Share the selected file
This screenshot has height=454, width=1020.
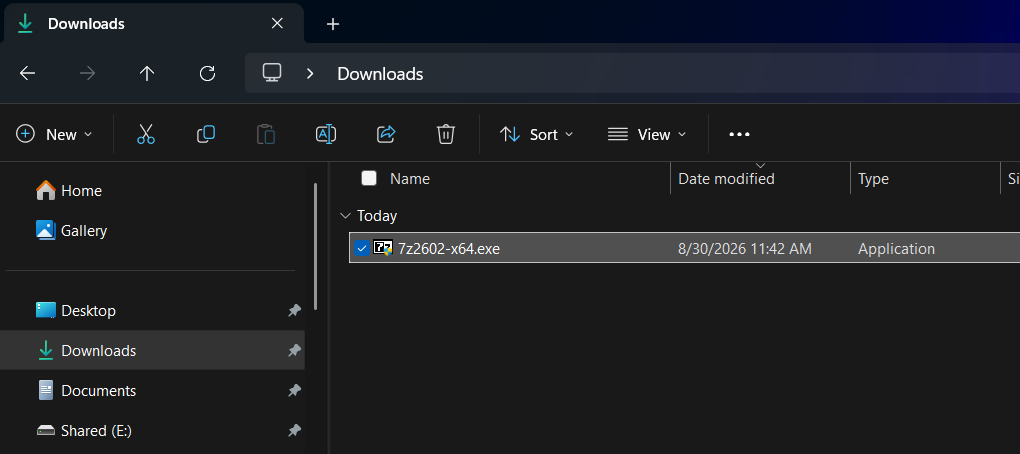pos(386,135)
